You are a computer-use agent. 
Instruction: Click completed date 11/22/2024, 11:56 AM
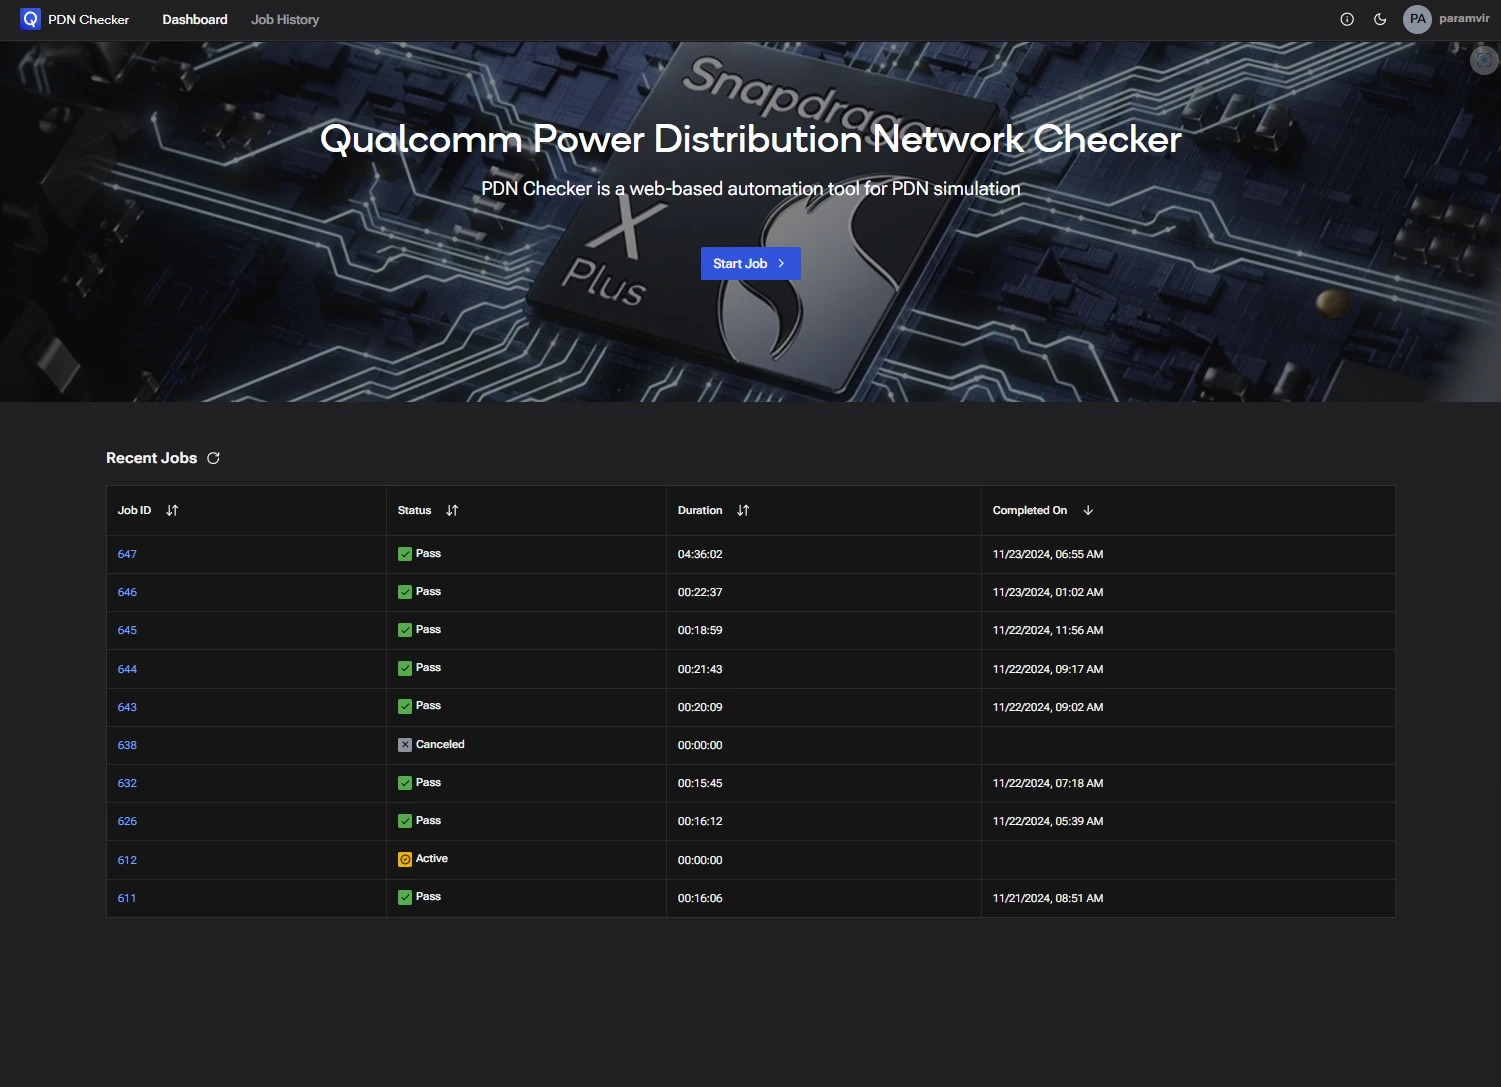click(x=1048, y=630)
